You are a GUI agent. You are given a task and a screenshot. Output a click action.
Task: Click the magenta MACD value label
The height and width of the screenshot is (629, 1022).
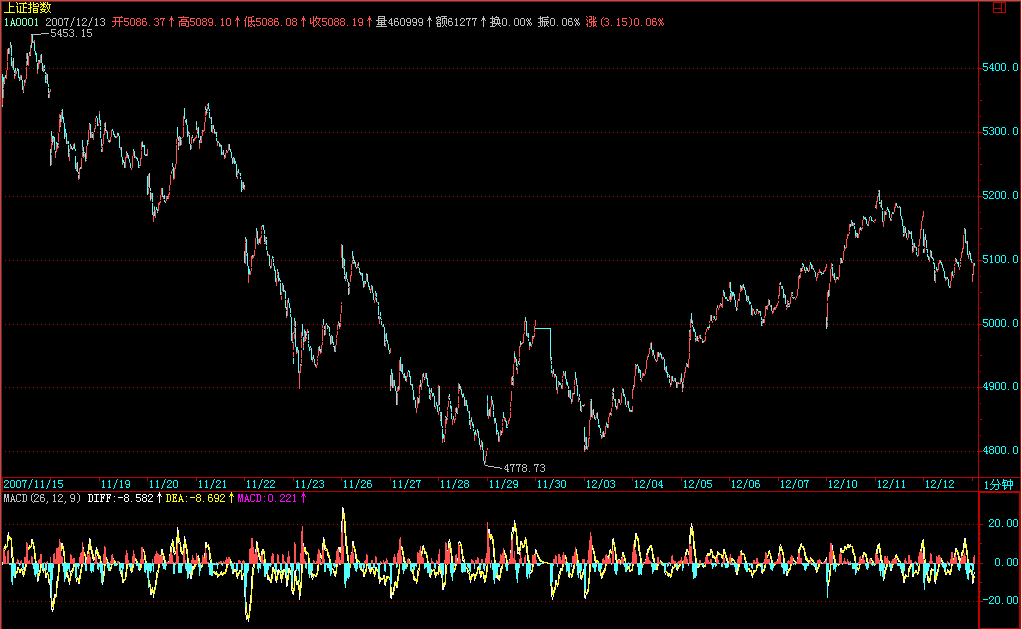[x=268, y=498]
